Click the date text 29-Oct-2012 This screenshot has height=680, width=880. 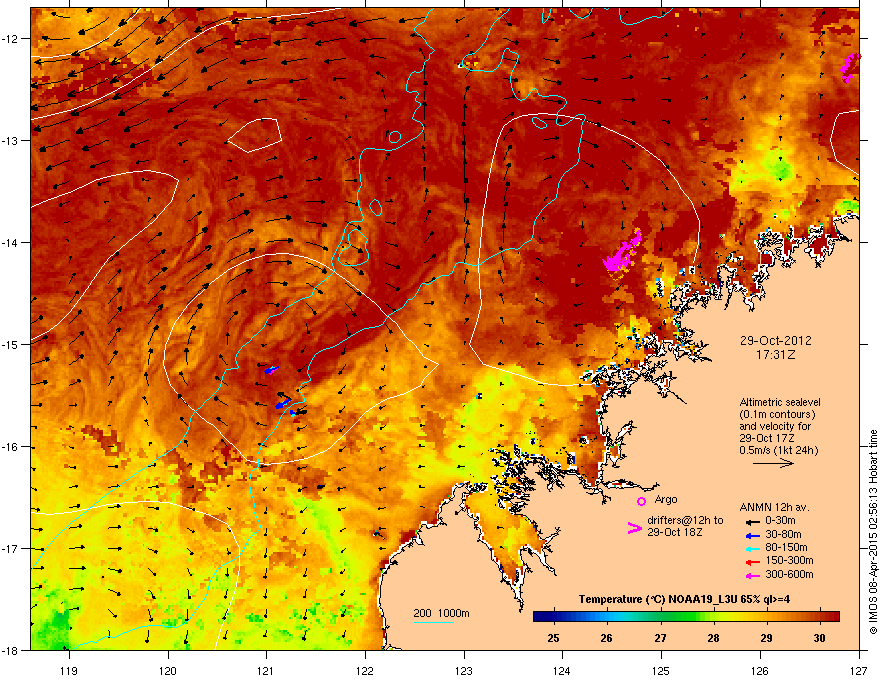click(x=776, y=341)
